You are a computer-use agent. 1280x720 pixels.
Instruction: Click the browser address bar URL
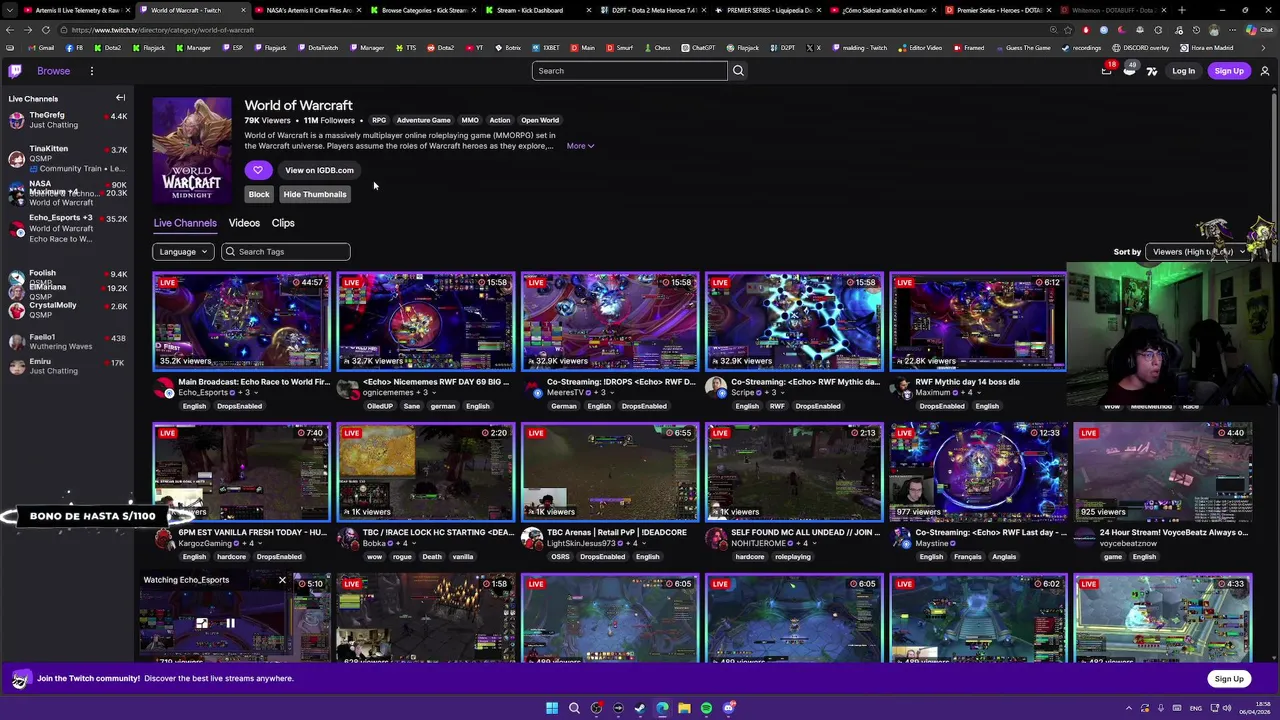click(162, 30)
